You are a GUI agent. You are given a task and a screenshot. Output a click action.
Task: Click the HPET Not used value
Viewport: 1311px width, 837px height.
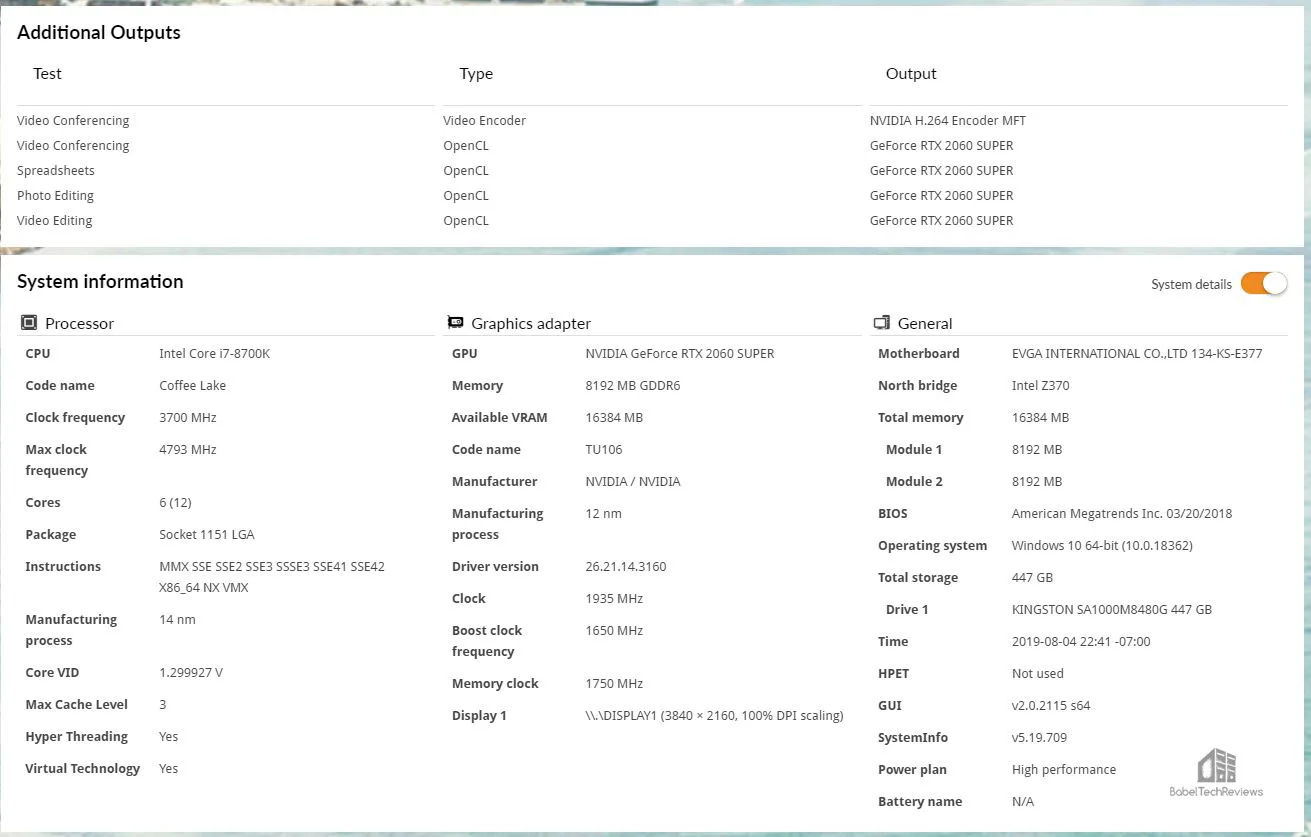[1038, 673]
